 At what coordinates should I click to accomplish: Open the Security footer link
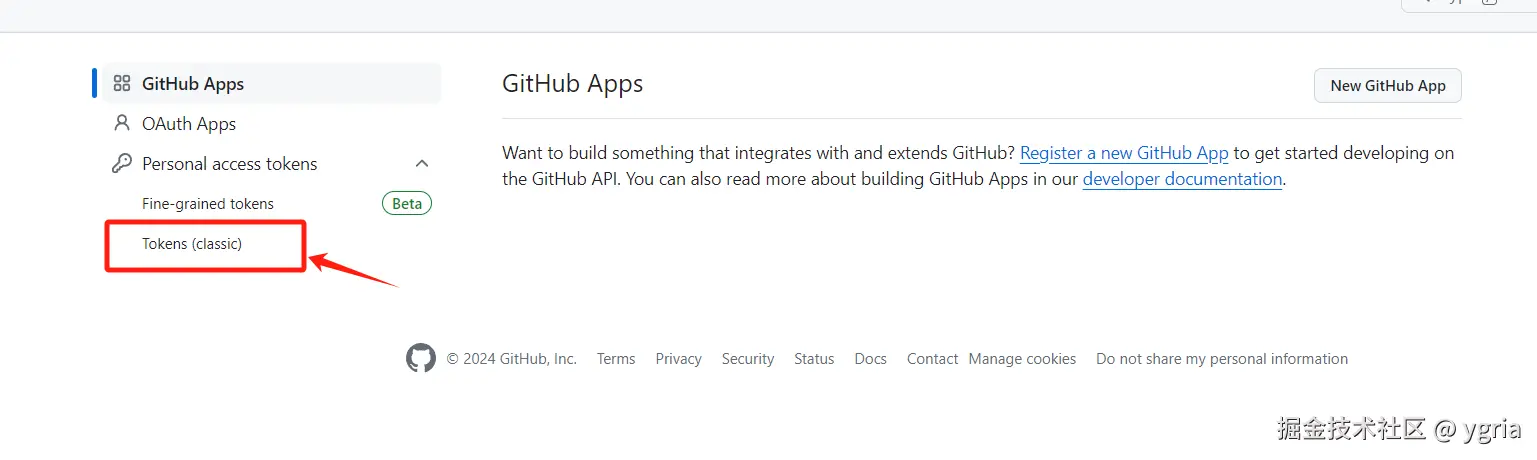pos(748,359)
